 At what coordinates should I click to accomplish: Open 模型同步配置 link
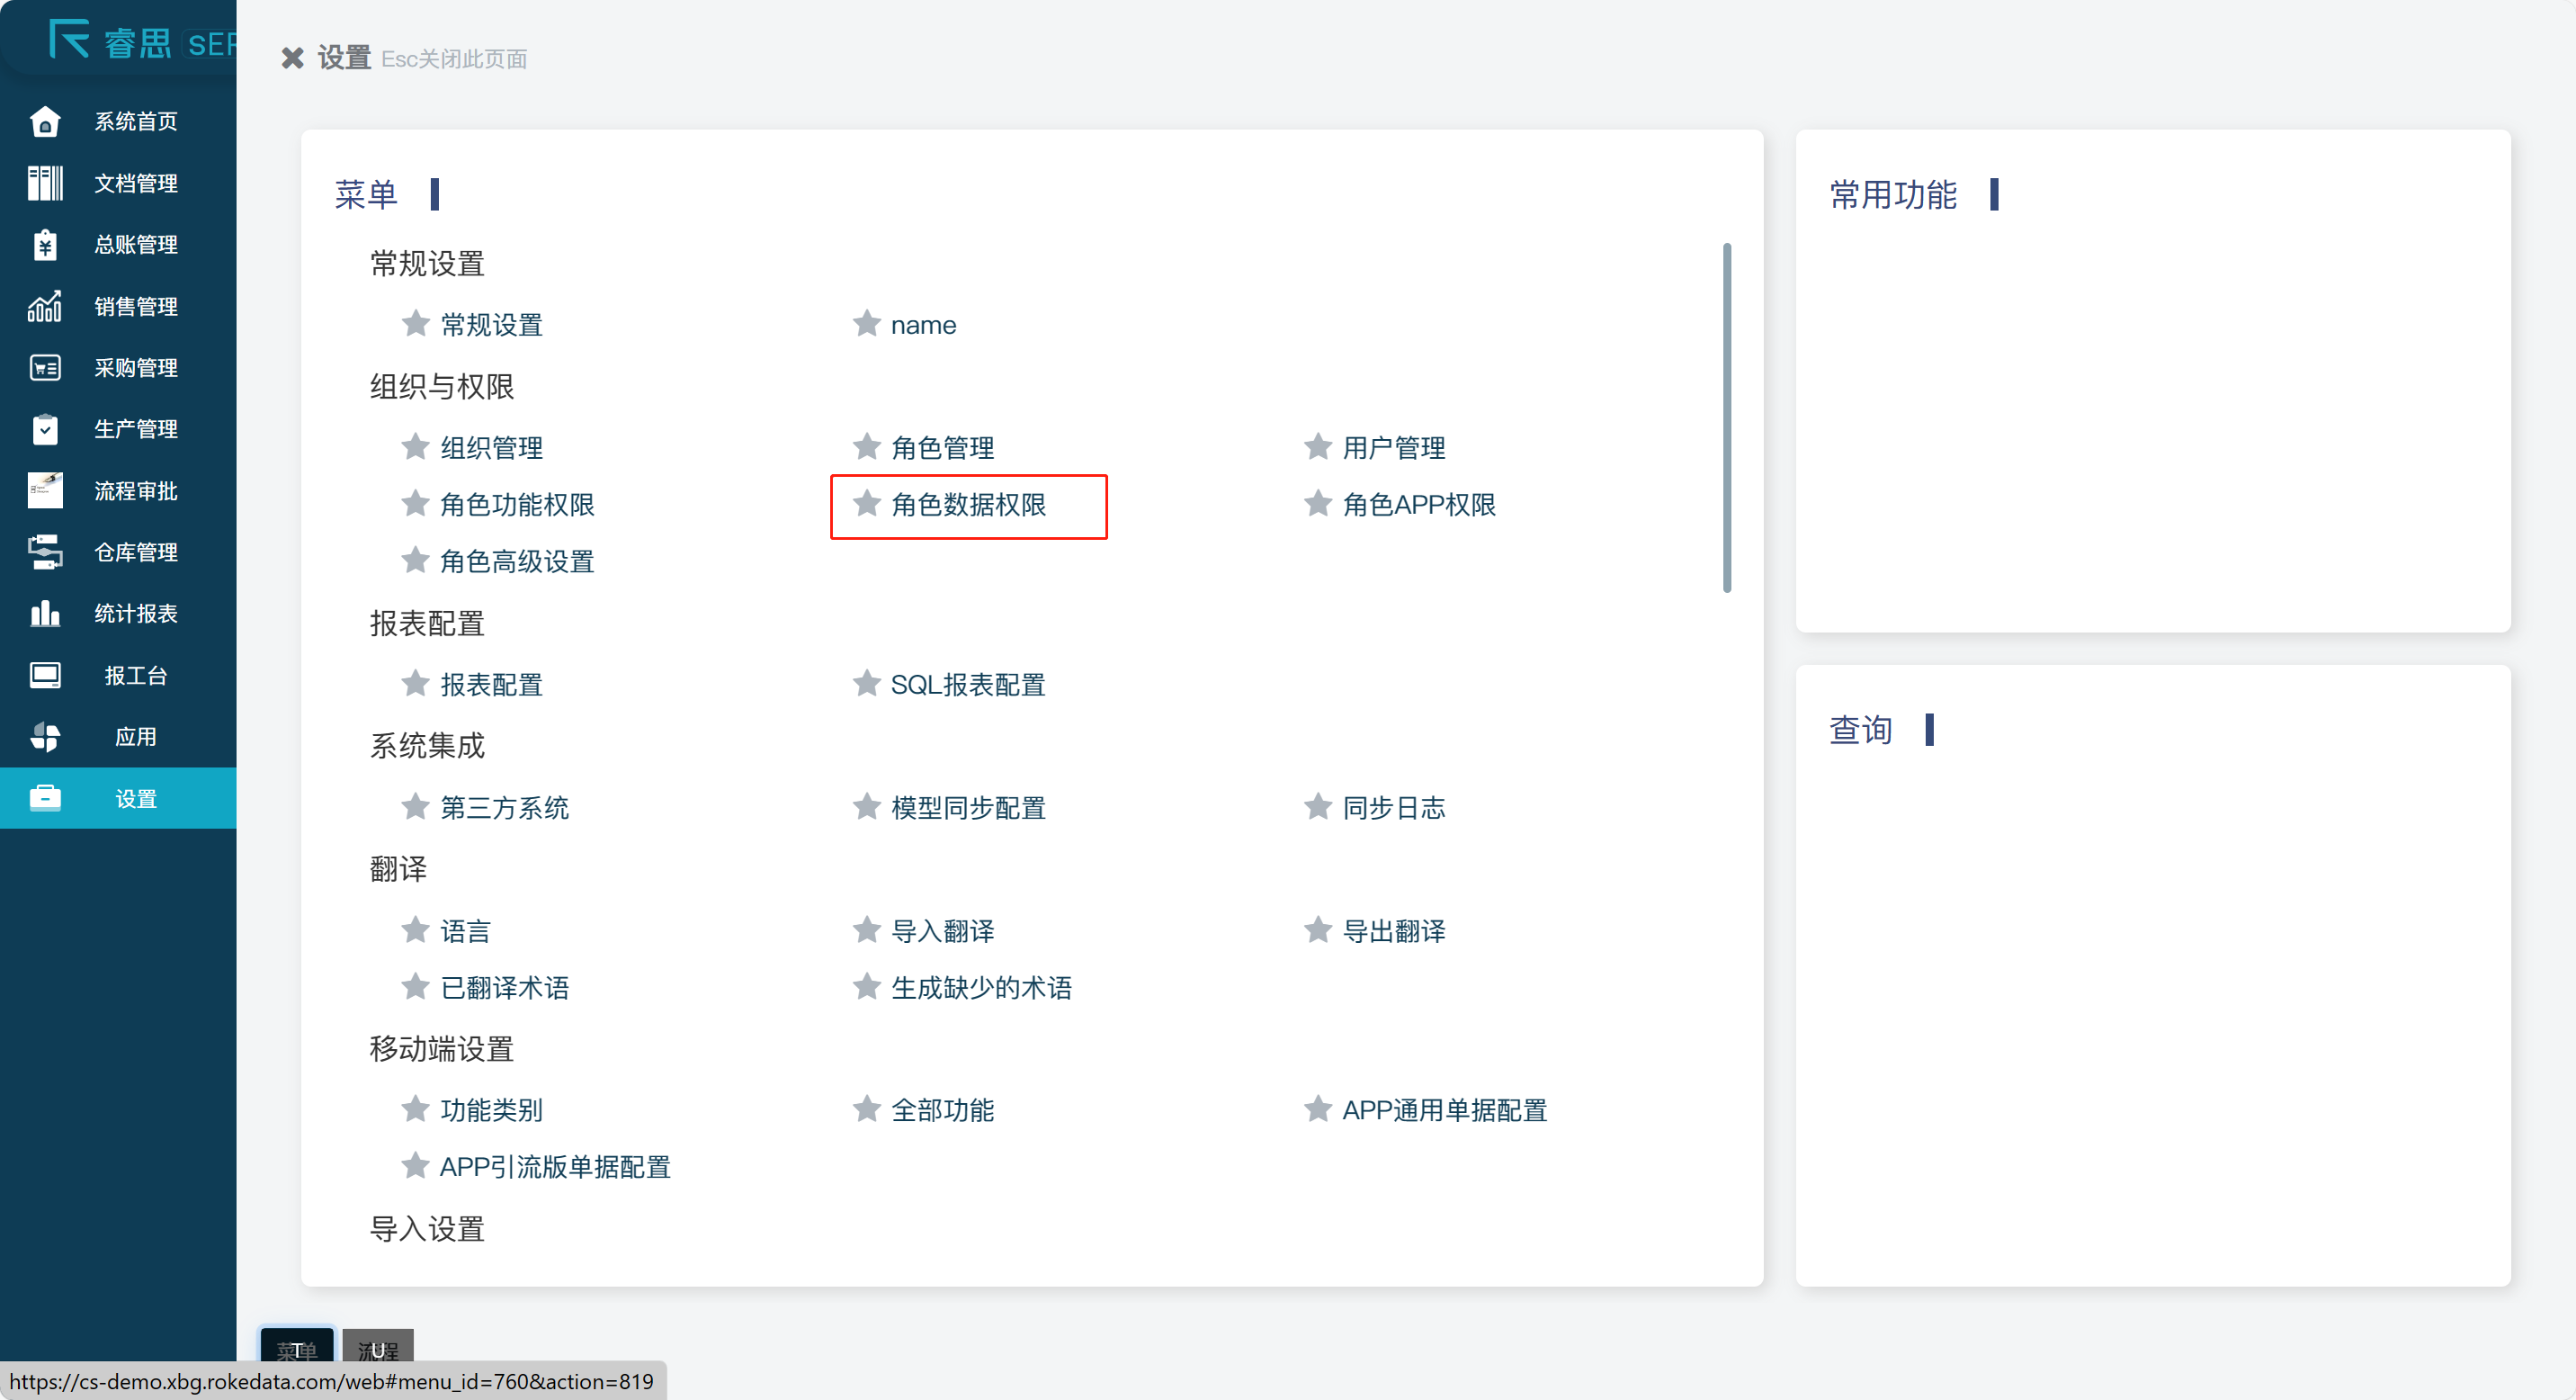point(967,807)
